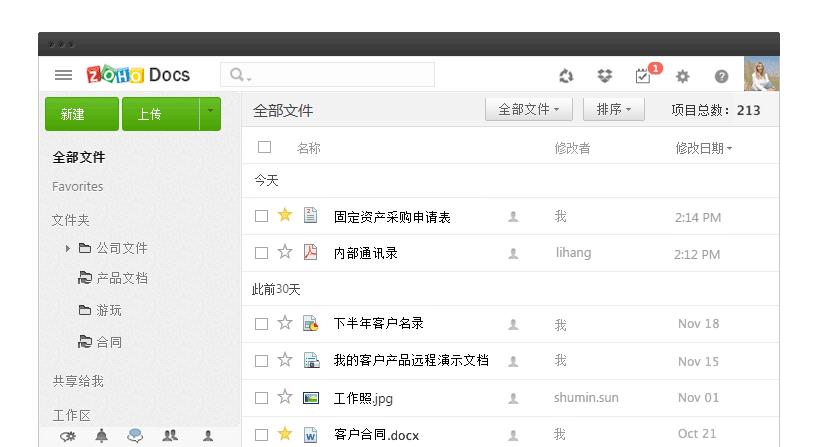The height and width of the screenshot is (447, 817).
Task: Check the box for 我的客户产品远程演示文档
Action: coord(262,361)
